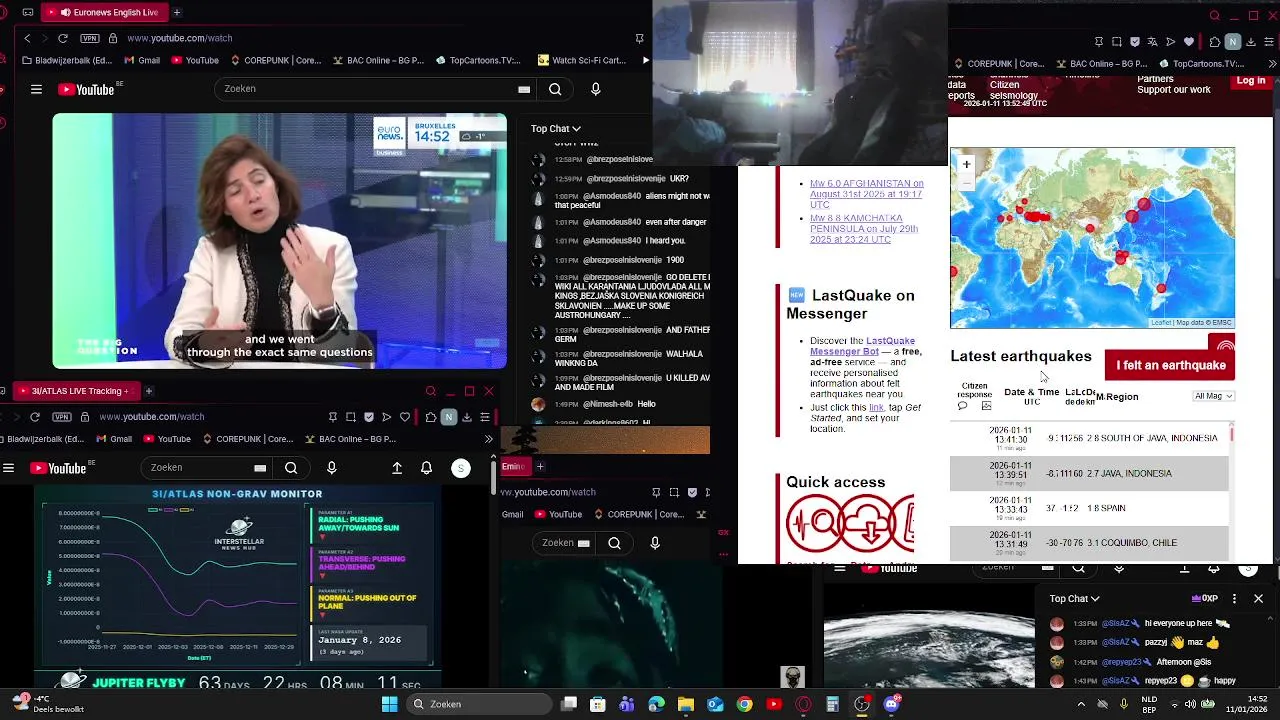Open new tab beside Euronews English Live tab
Viewport: 1280px width, 720px height.
(177, 12)
